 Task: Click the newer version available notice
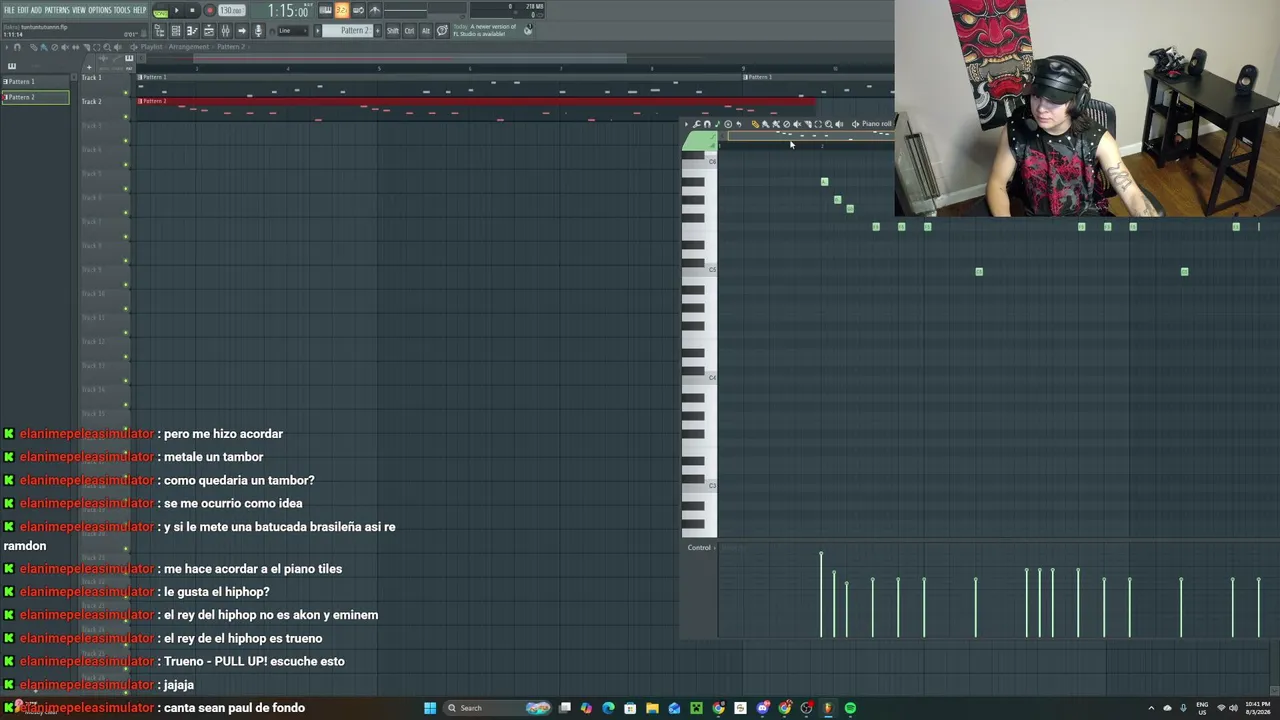tap(485, 31)
